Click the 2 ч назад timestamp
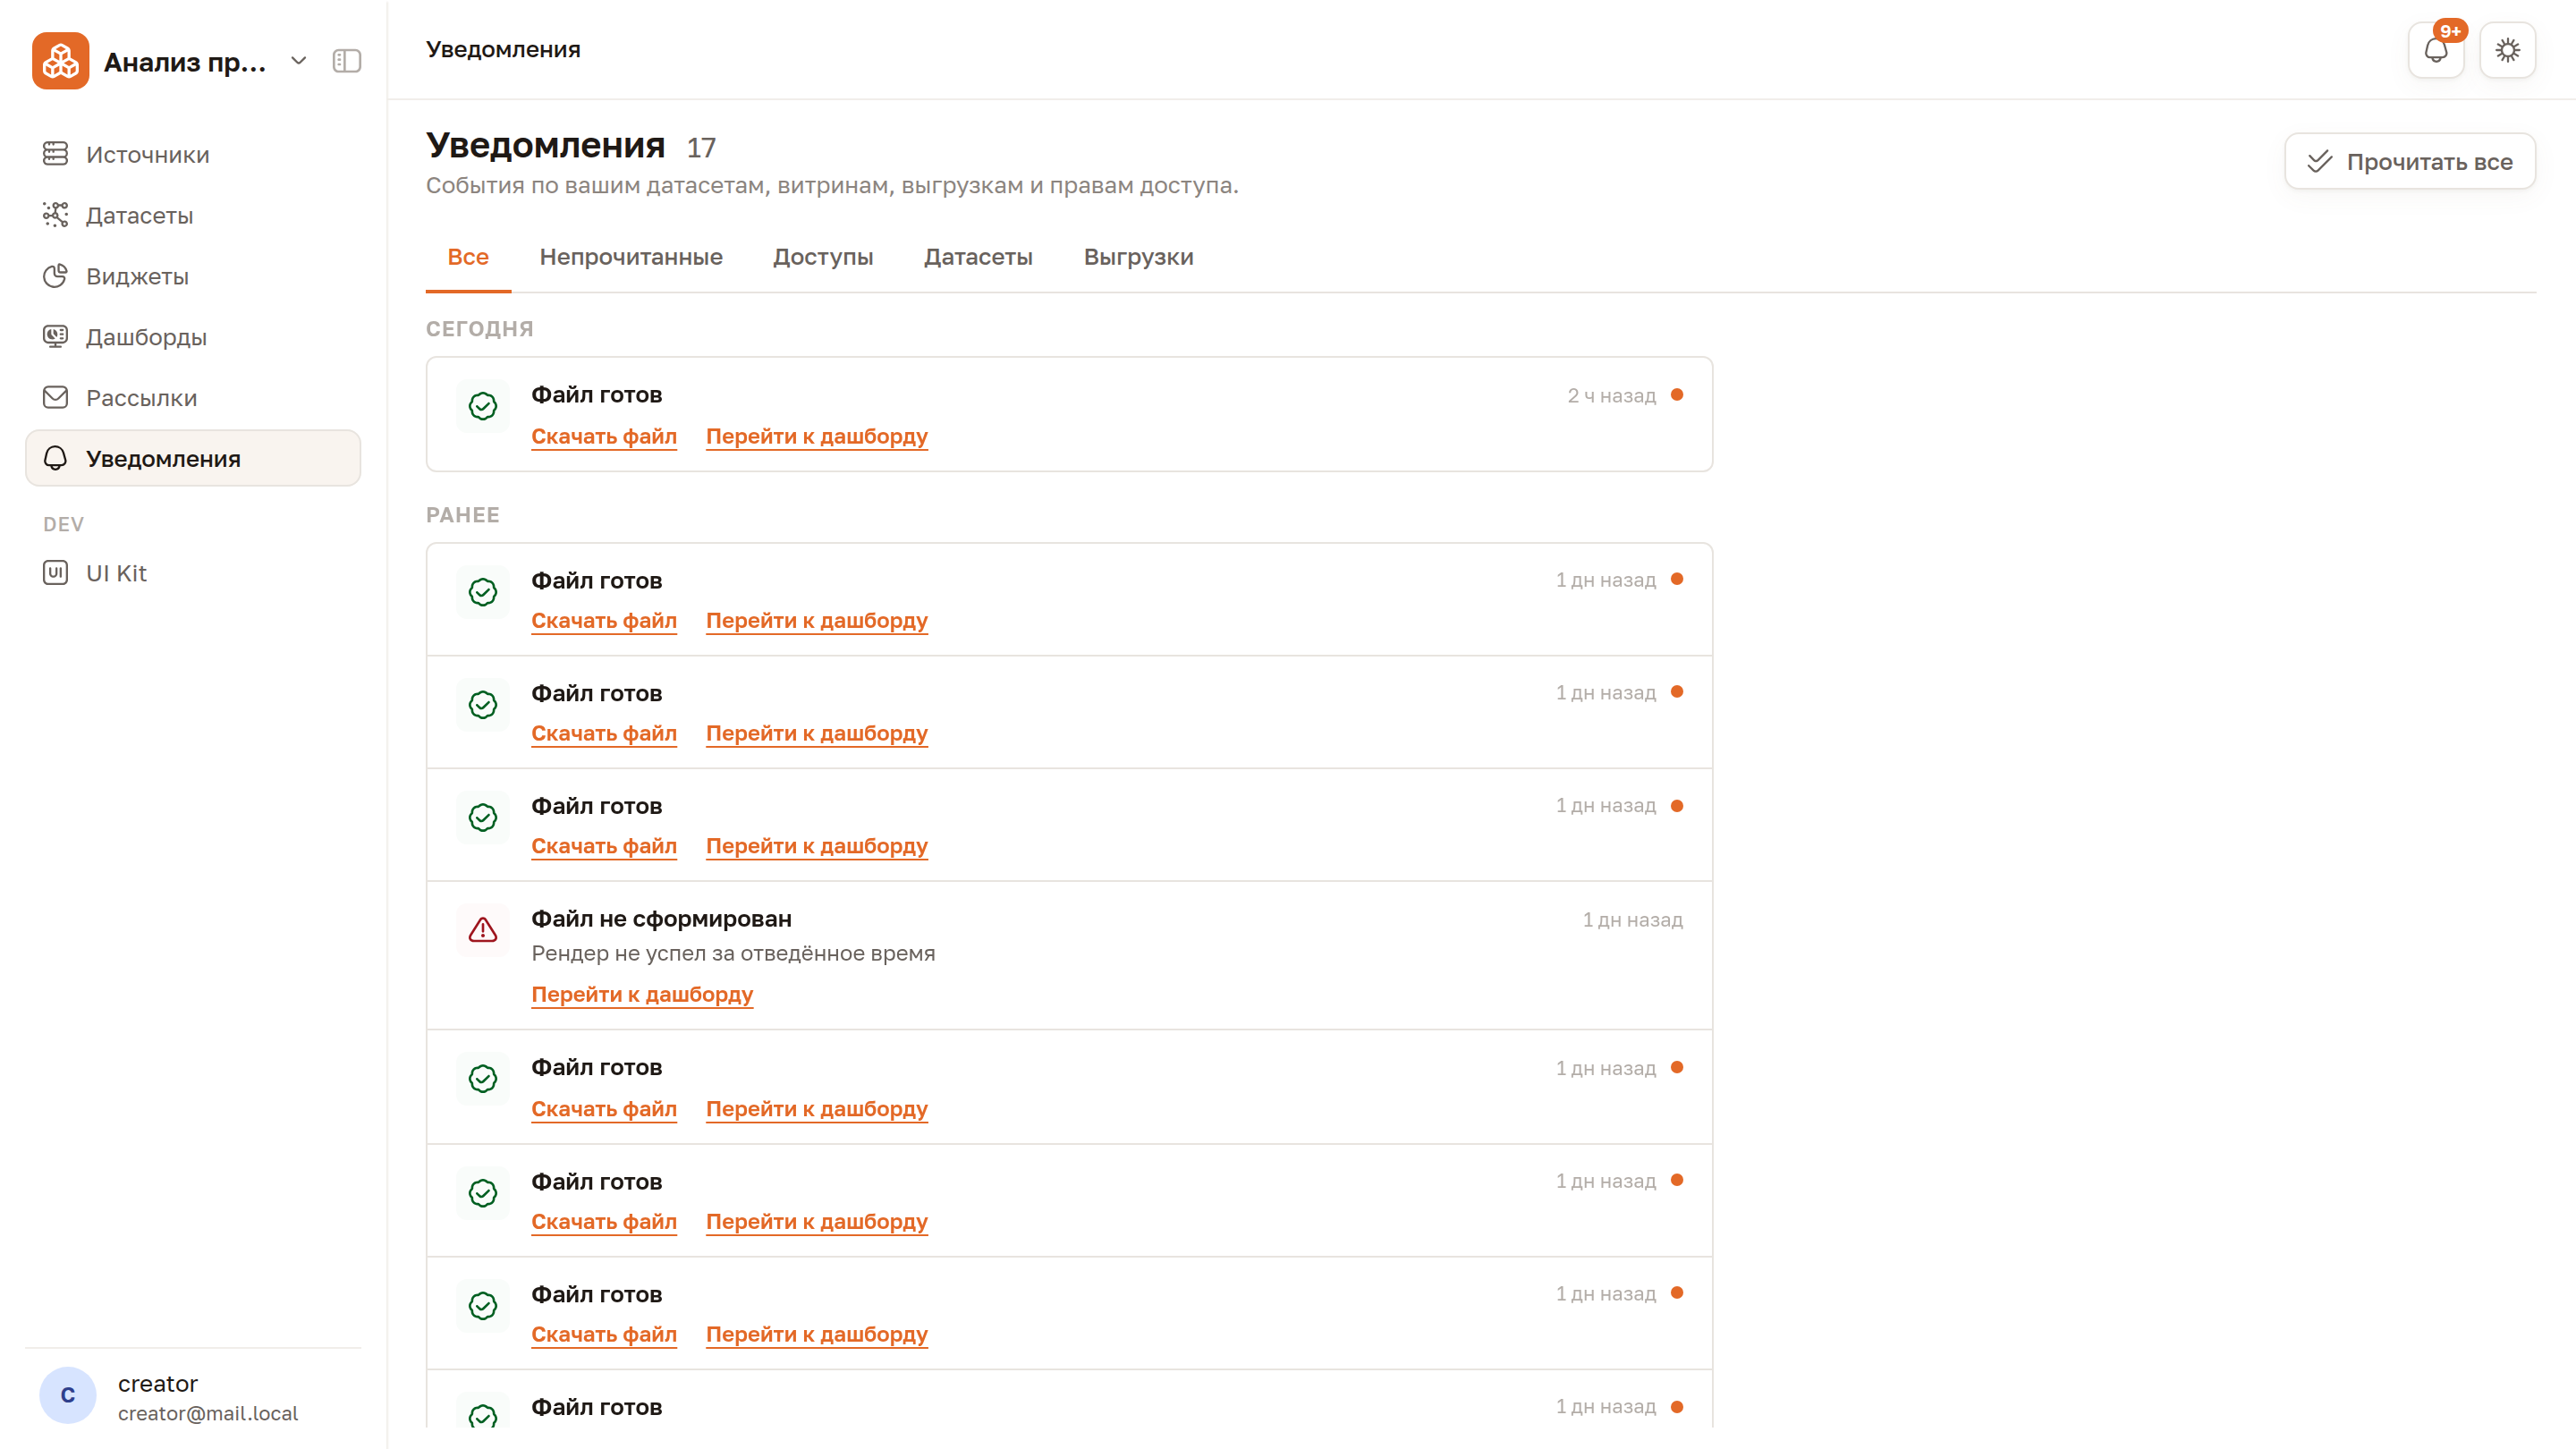The height and width of the screenshot is (1449, 2576). pos(1612,395)
